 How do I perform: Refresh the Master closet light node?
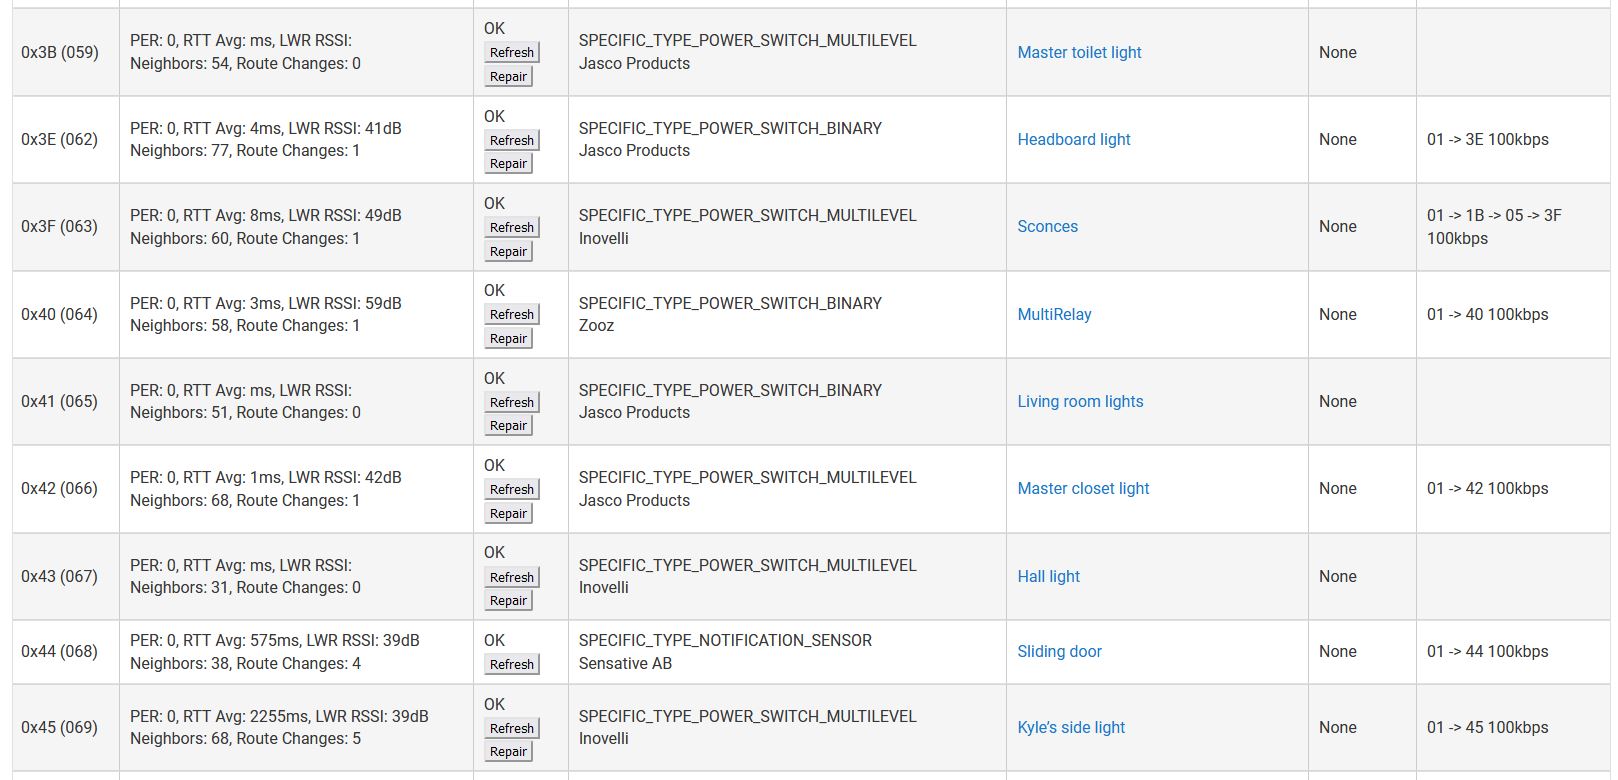[x=512, y=489]
